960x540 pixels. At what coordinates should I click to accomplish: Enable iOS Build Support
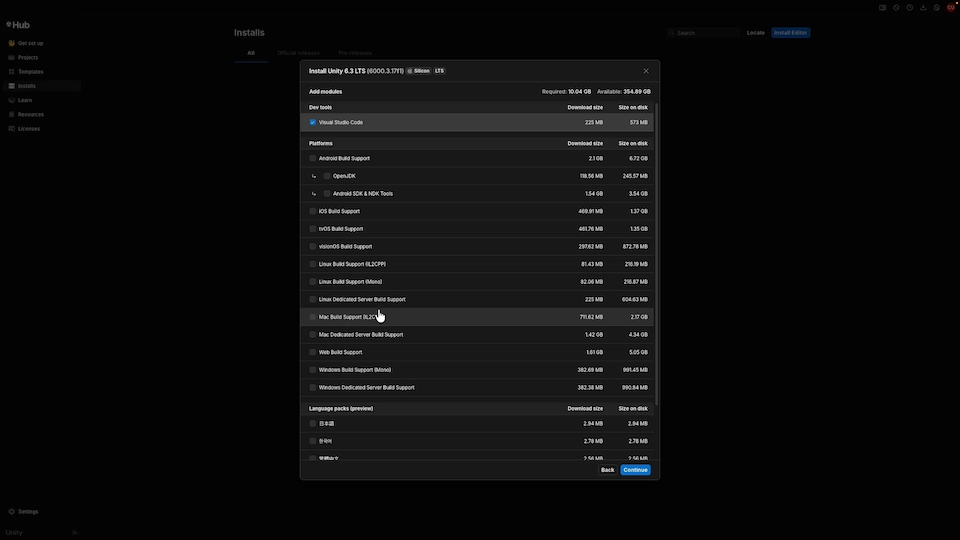[313, 212]
